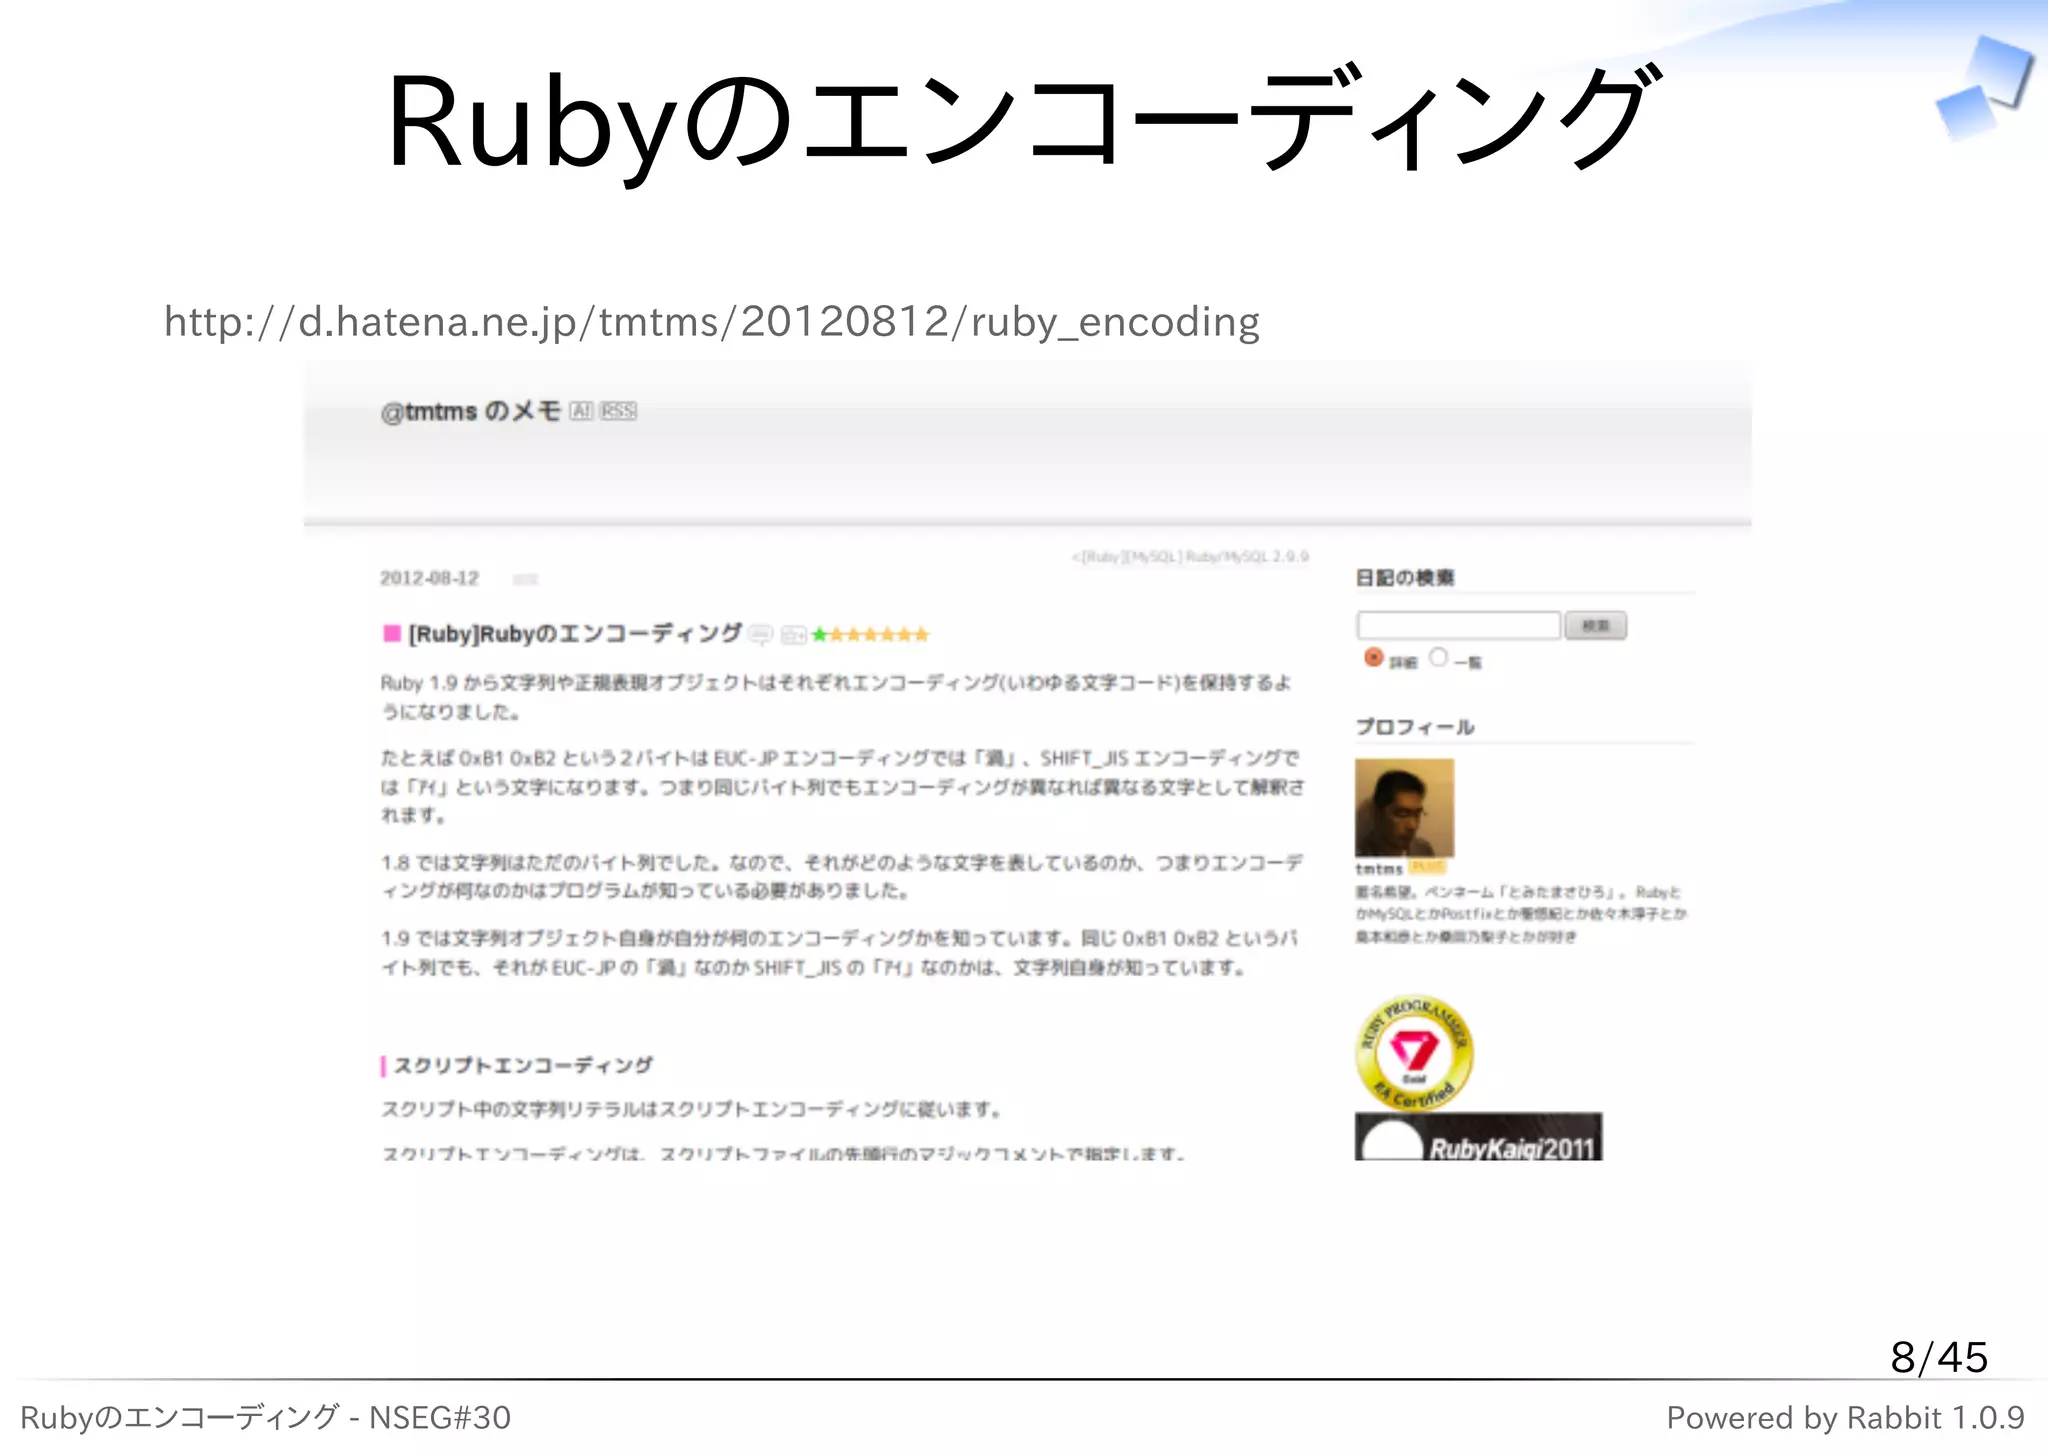
Task: Click the プロフィール sidebar heading
Action: coord(1415,727)
